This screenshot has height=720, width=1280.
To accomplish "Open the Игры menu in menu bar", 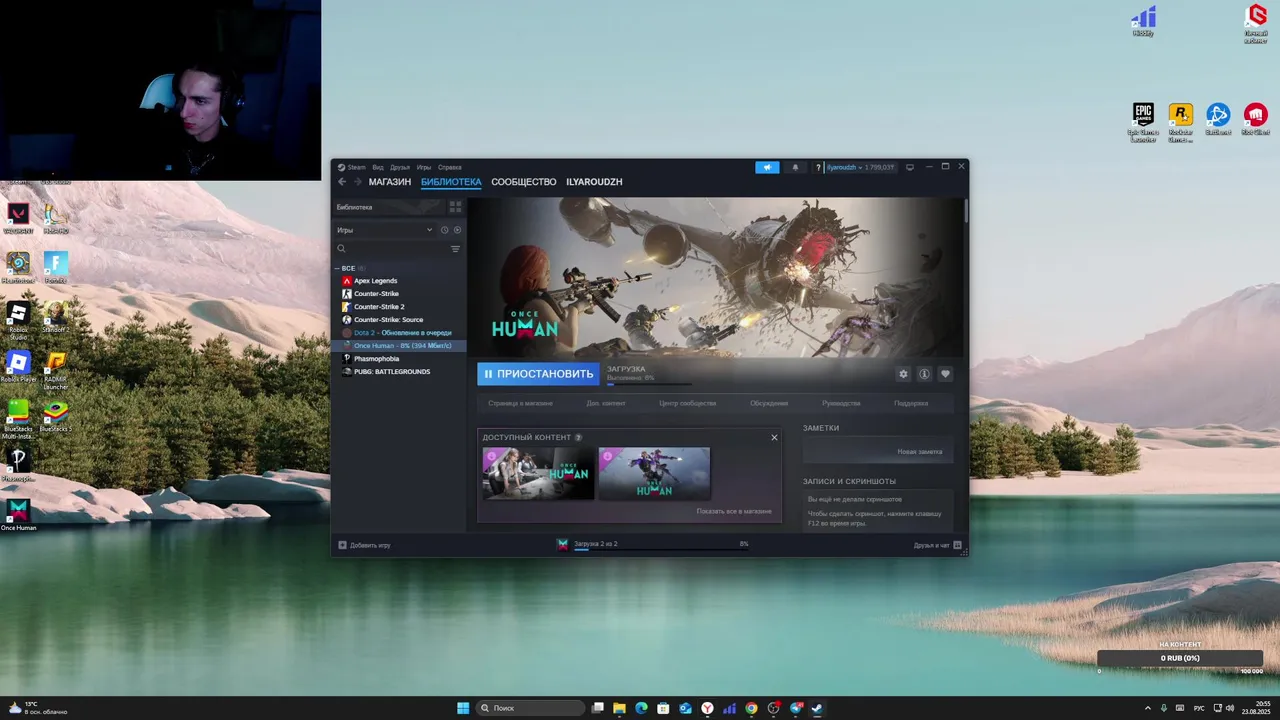I will pyautogui.click(x=424, y=167).
